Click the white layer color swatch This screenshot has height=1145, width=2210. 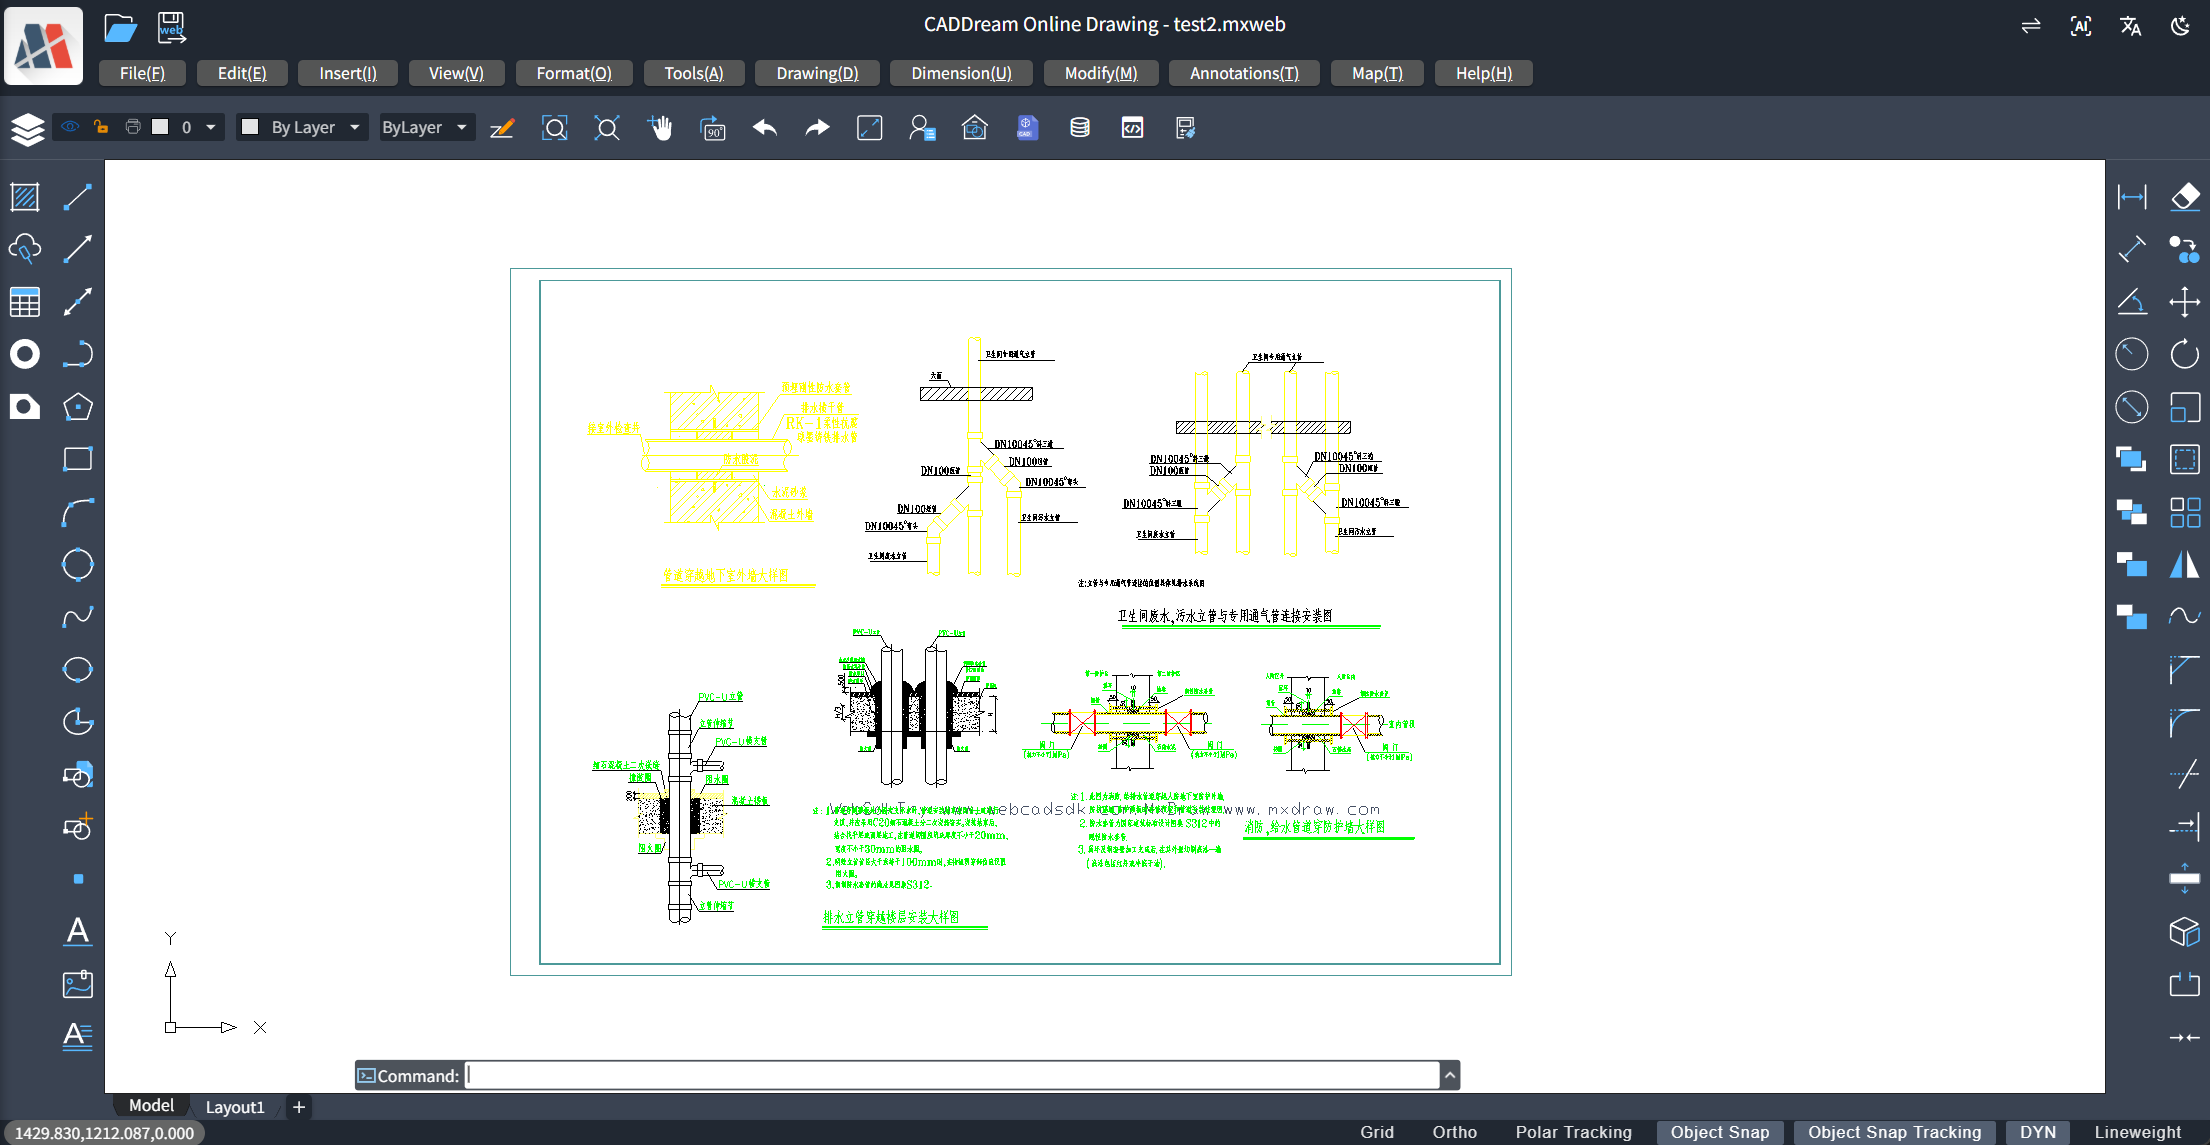tap(160, 127)
